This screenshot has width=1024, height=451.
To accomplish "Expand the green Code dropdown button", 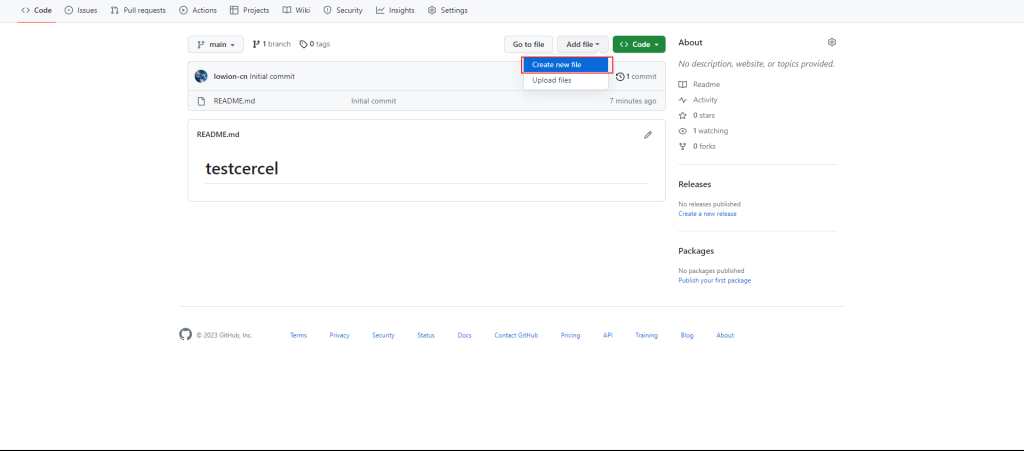I will click(639, 44).
